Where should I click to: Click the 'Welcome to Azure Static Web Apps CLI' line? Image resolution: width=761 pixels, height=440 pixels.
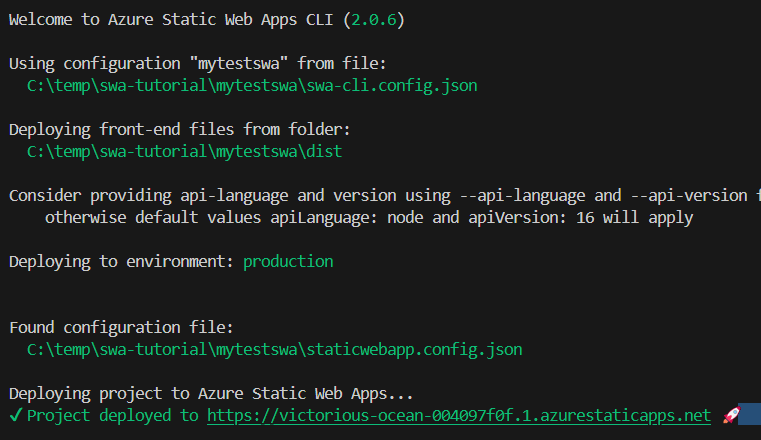coord(207,20)
